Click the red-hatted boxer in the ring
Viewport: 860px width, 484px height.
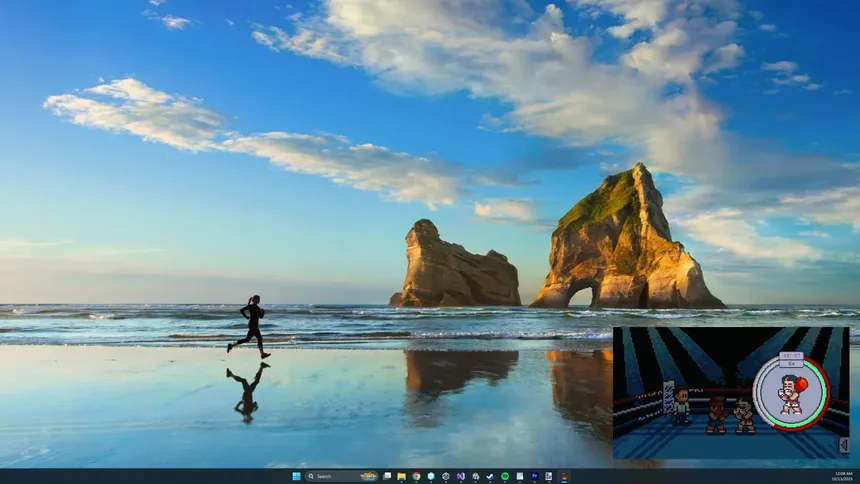[x=717, y=412]
